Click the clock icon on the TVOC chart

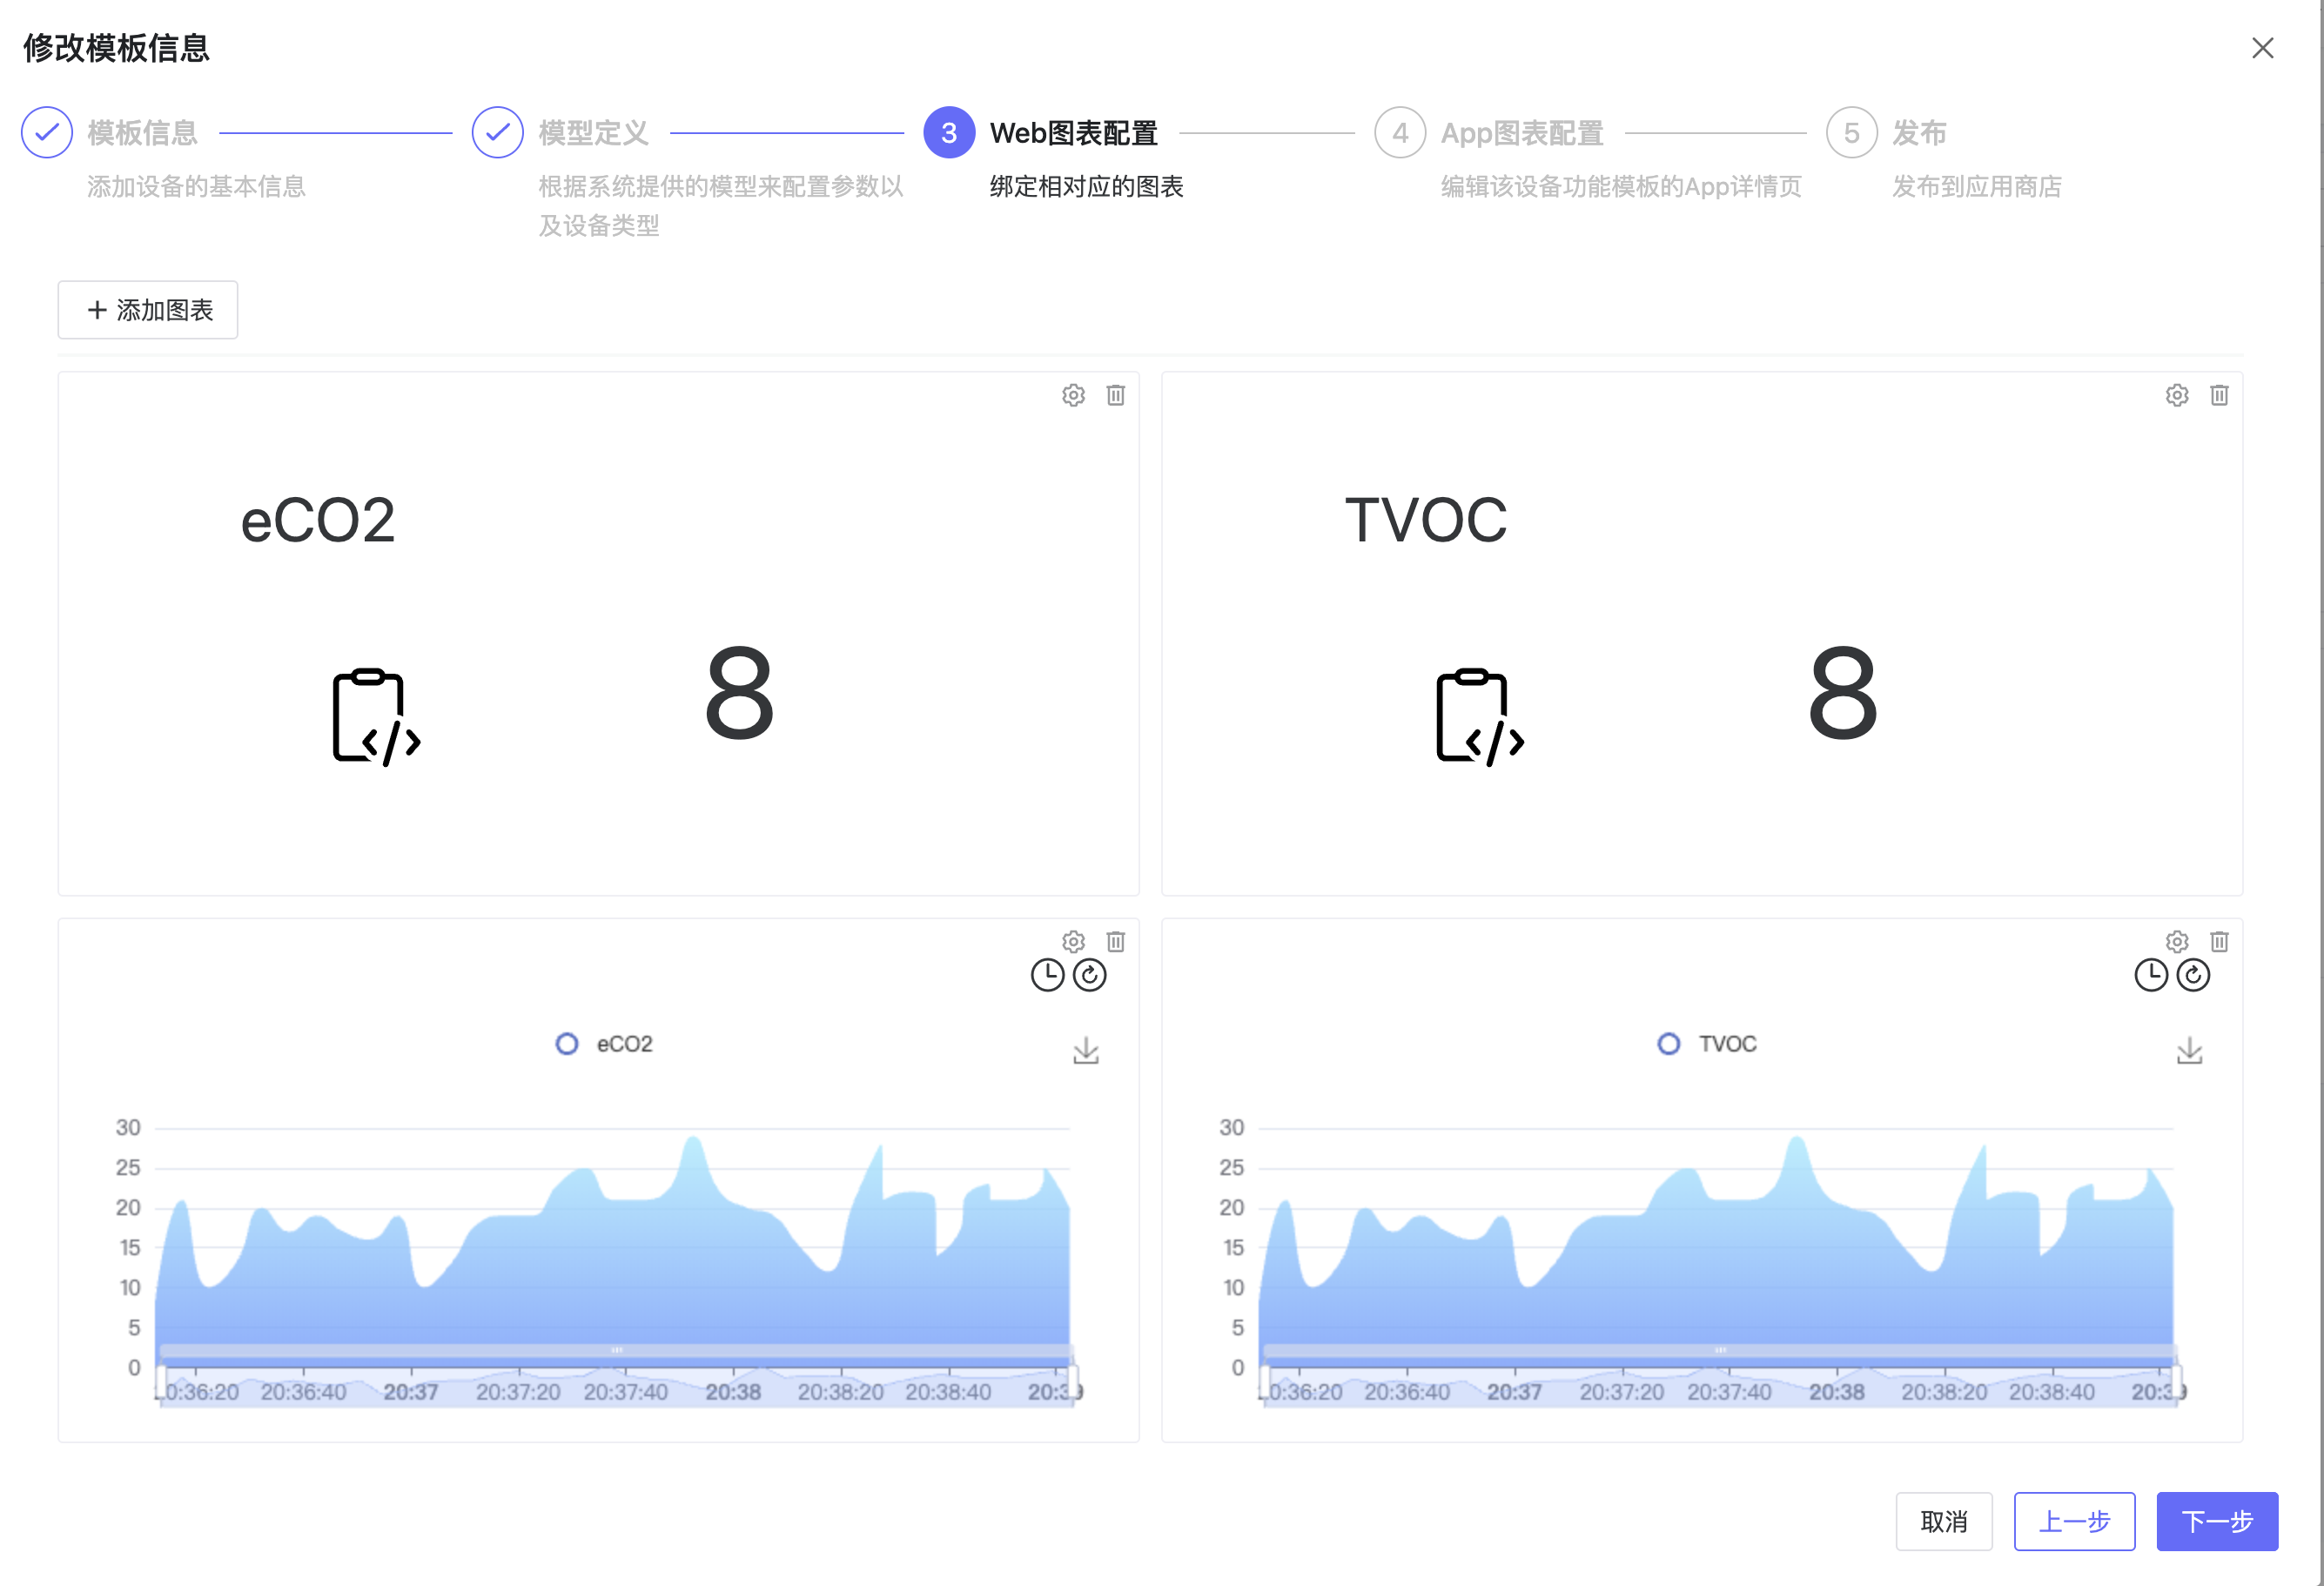2150,975
